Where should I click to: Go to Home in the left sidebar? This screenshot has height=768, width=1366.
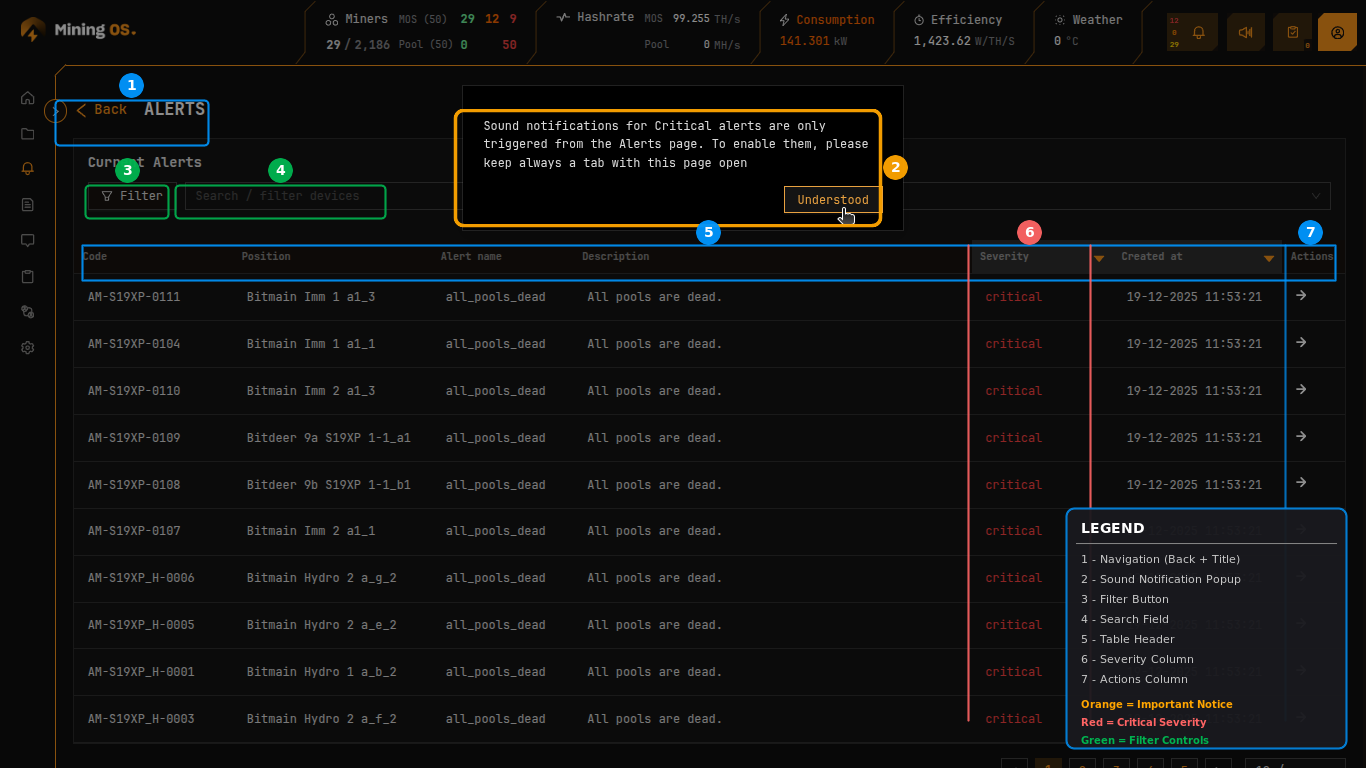28,98
